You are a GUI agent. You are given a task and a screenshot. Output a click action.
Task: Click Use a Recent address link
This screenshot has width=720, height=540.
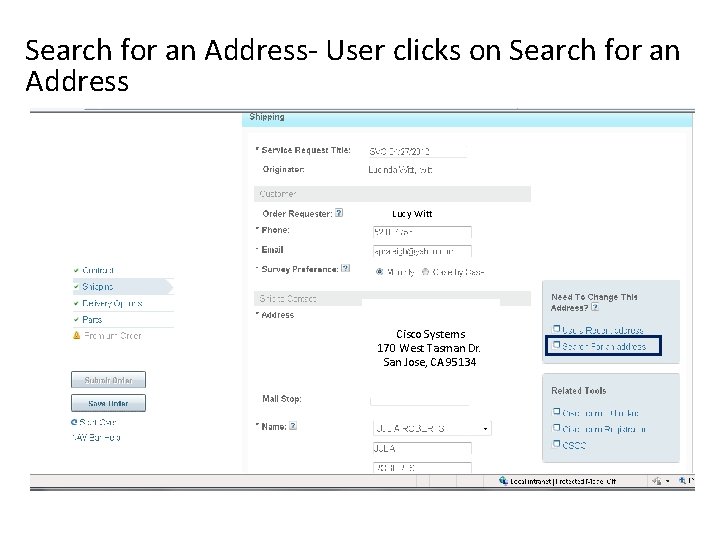coord(602,330)
